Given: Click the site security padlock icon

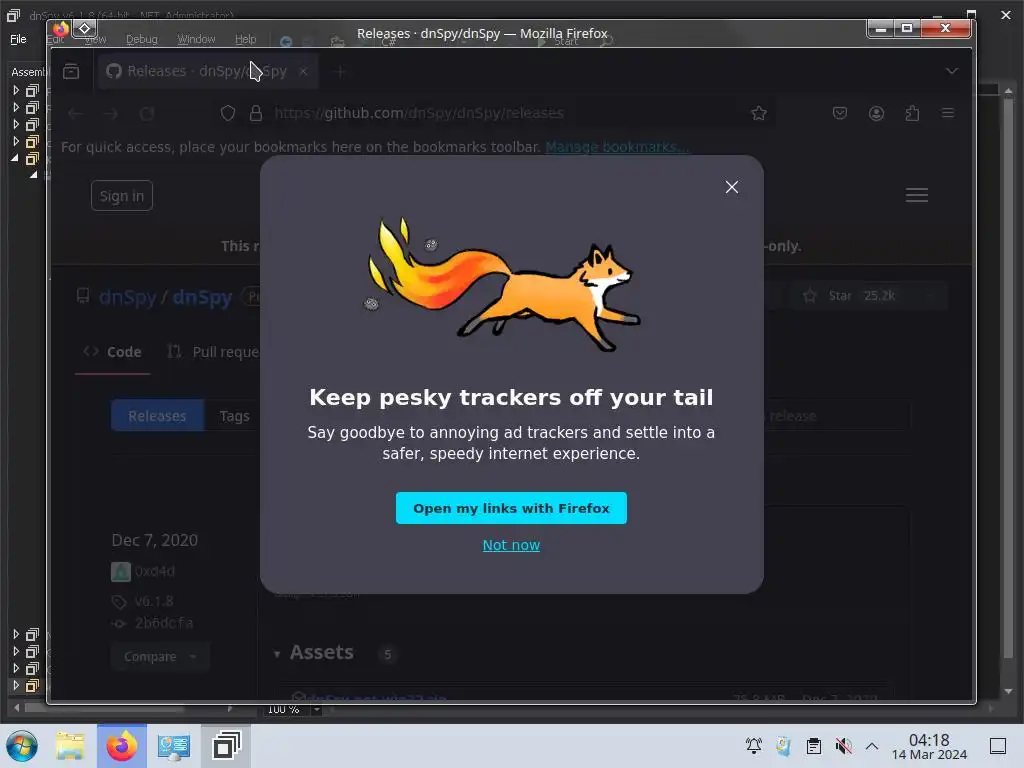Looking at the screenshot, I should click(x=255, y=114).
